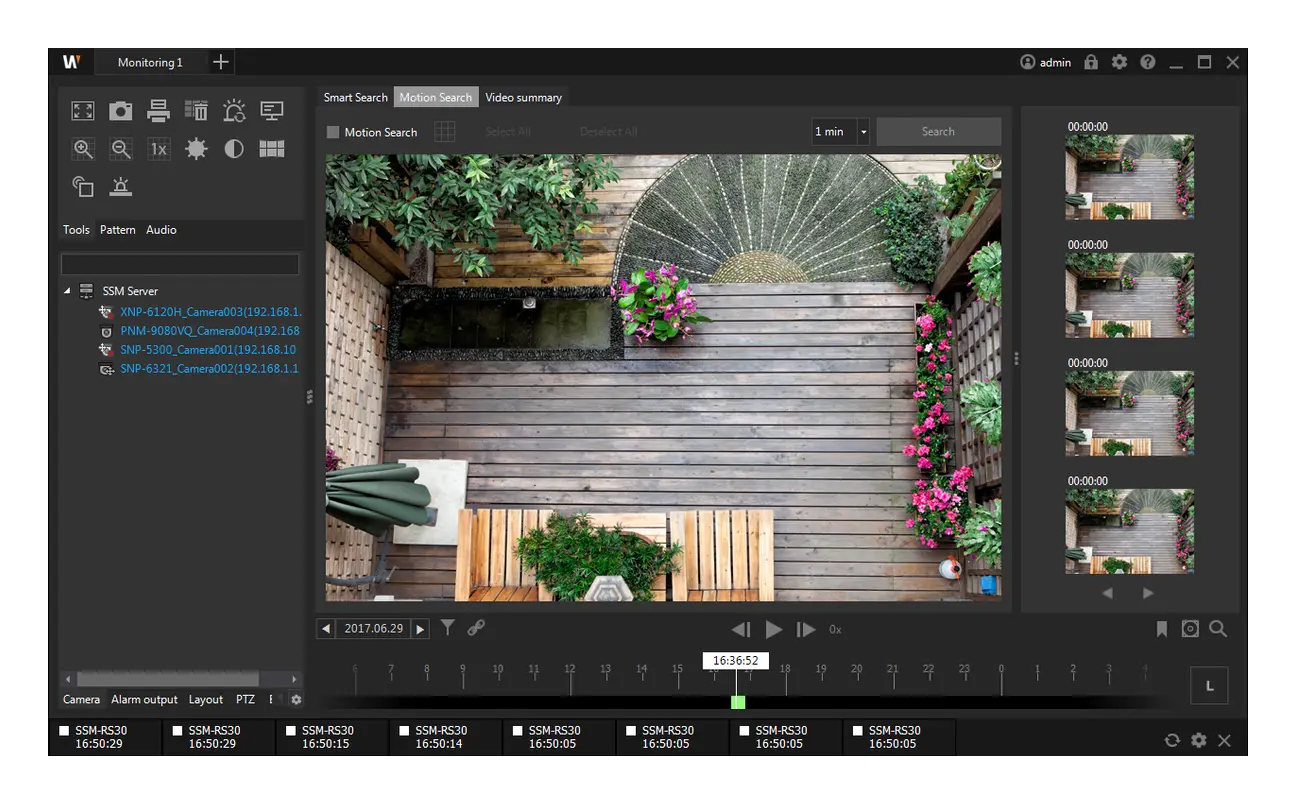The height and width of the screenshot is (804, 1296).
Task: Click the sequence/broadcast square icon
Action: [x=83, y=186]
